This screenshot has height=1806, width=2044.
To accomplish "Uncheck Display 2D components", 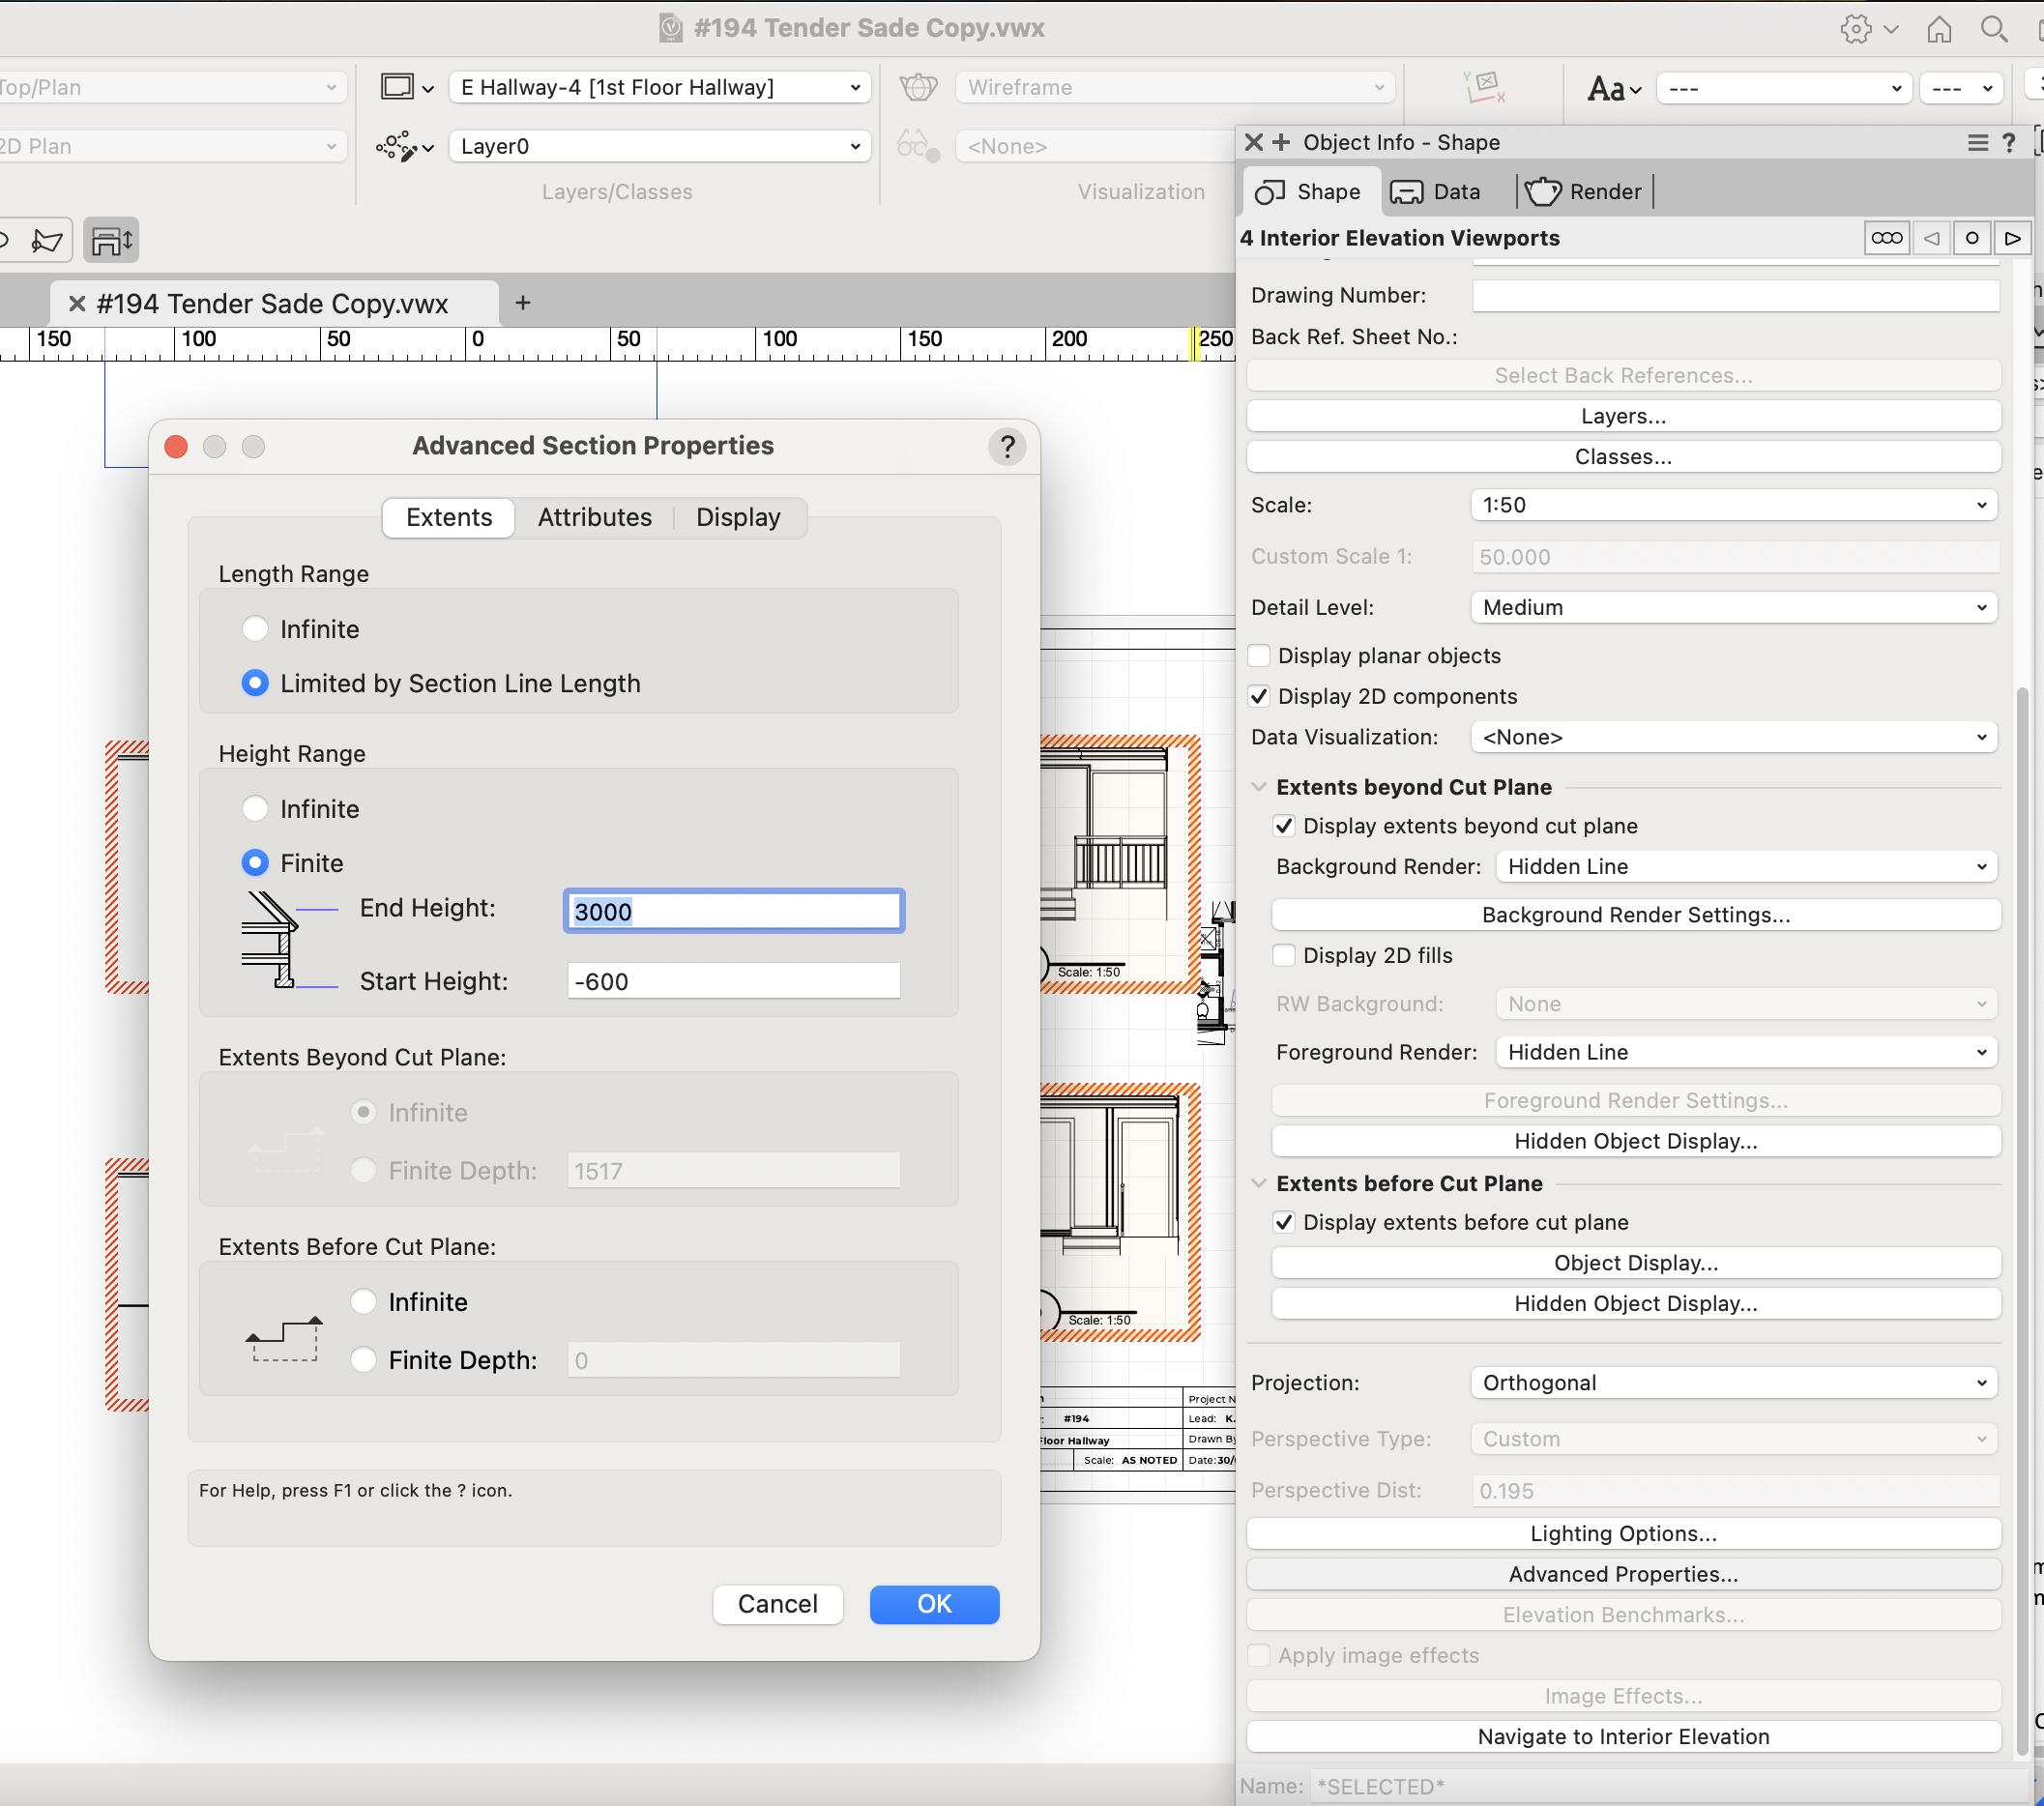I will pyautogui.click(x=1259, y=696).
